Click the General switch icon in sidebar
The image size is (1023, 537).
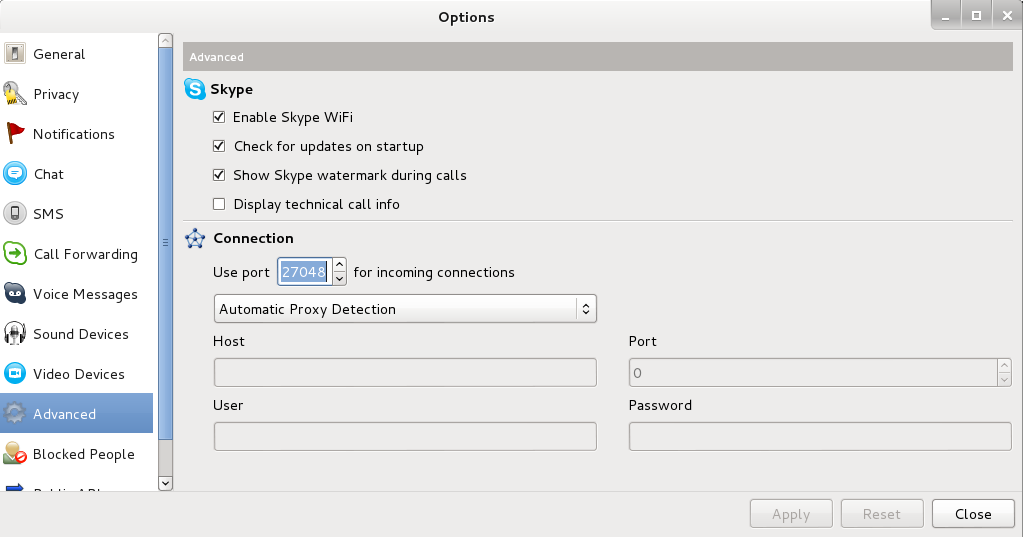click(14, 54)
